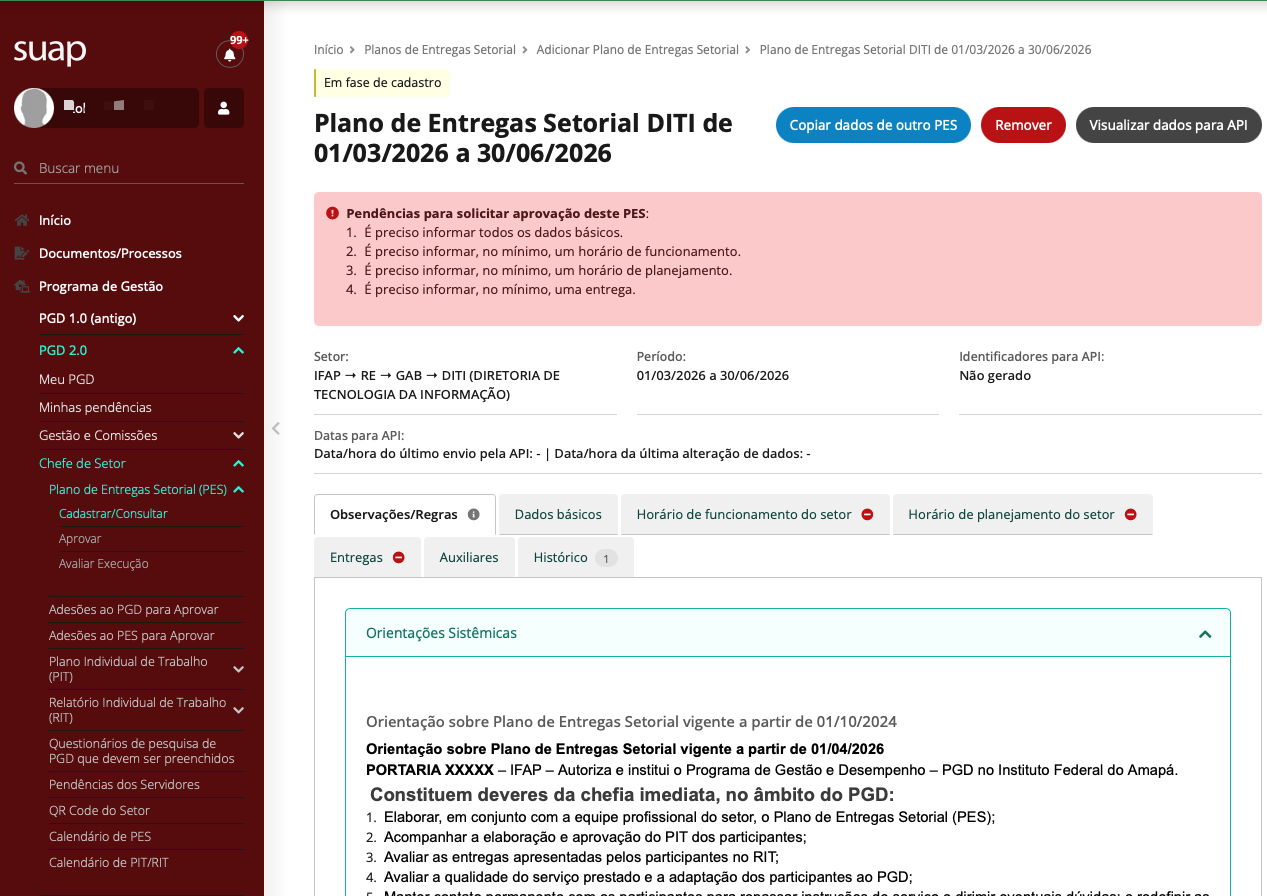Viewport: 1267px width, 896px height.
Task: Click the Início home icon in sidebar
Action: point(21,220)
